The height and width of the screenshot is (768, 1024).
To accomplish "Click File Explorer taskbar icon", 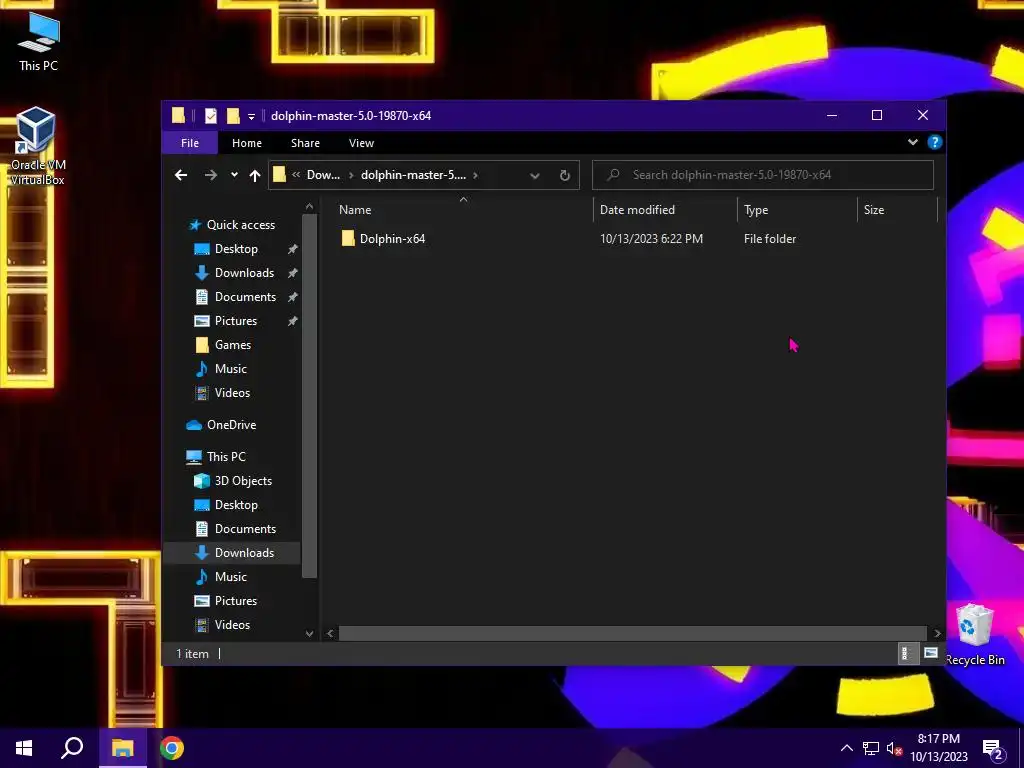I will 122,748.
